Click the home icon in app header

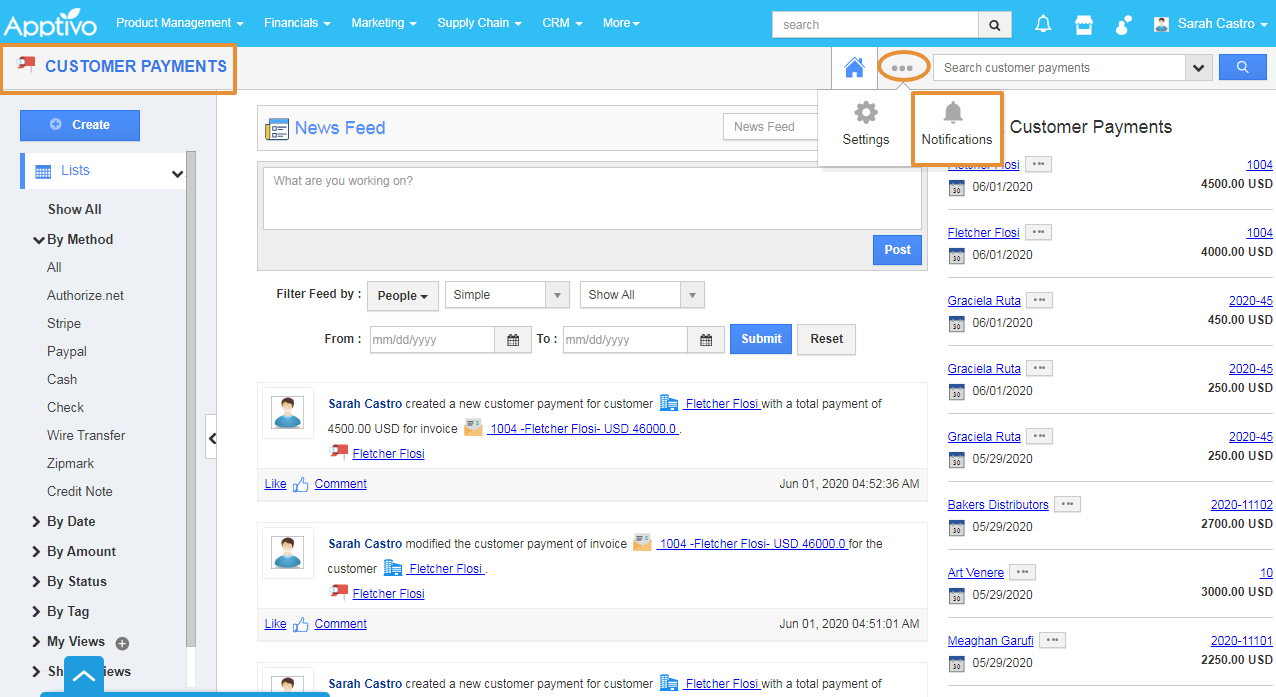[x=854, y=67]
